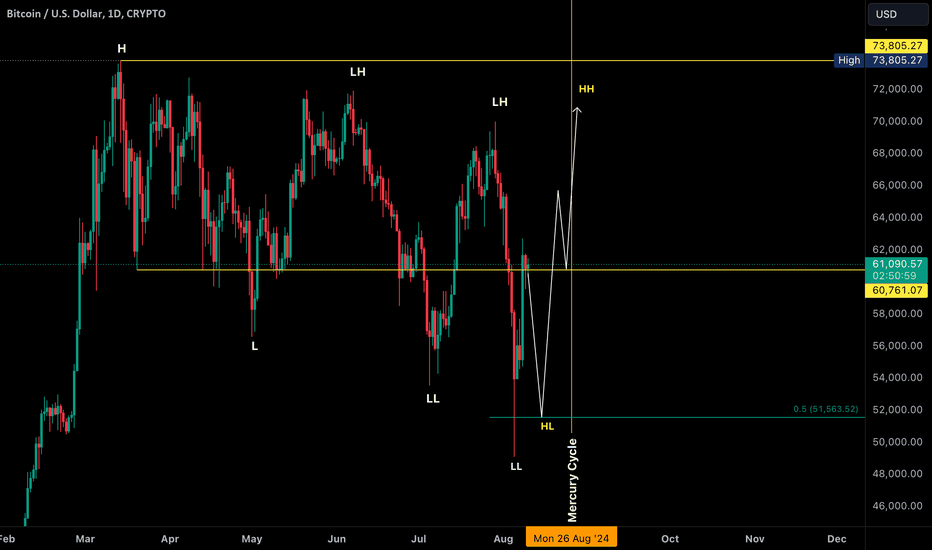Click the LL label under July low
This screenshot has width=932, height=550.
click(433, 399)
